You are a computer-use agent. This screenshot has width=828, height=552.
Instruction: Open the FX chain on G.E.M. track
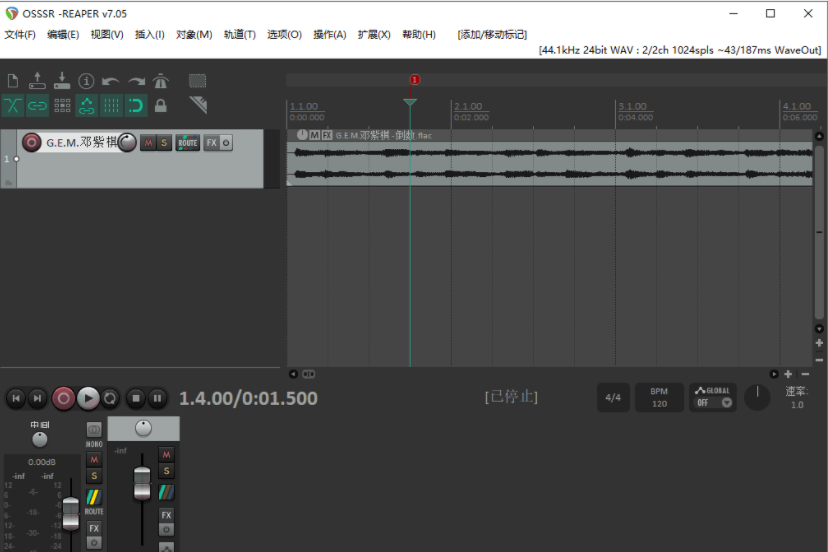coord(211,143)
